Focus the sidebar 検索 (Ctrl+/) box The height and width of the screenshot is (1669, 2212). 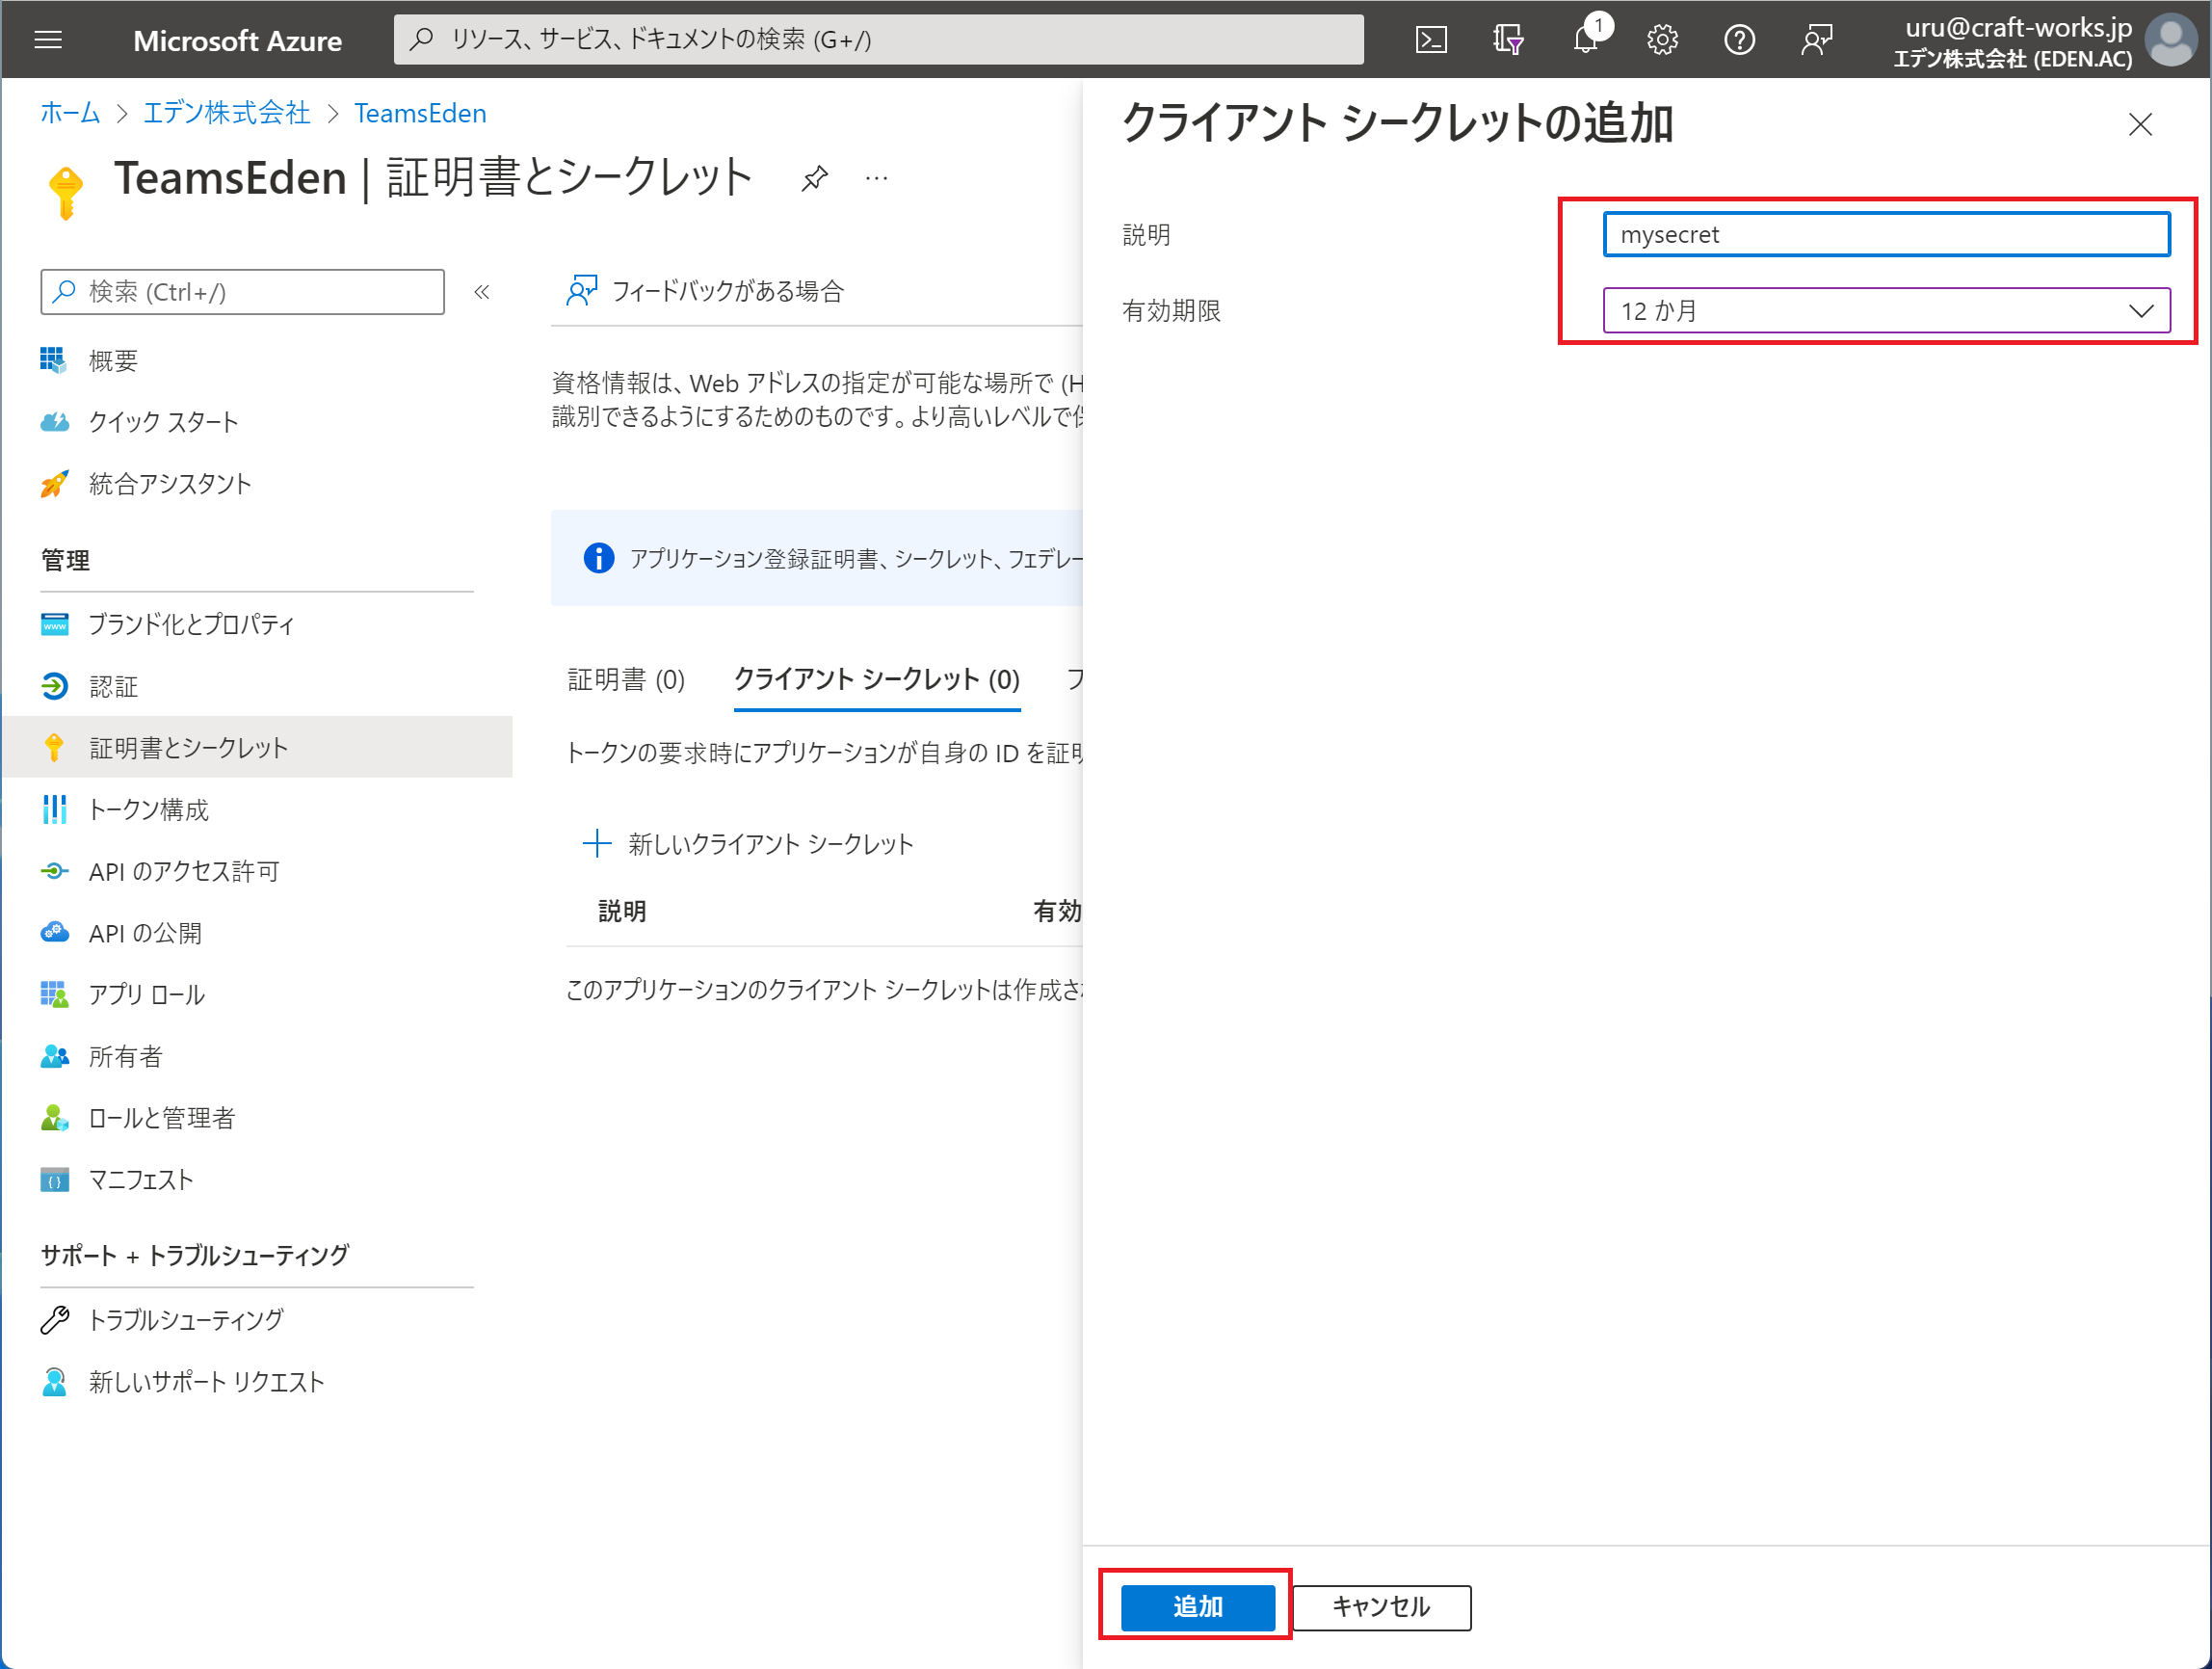coord(242,292)
